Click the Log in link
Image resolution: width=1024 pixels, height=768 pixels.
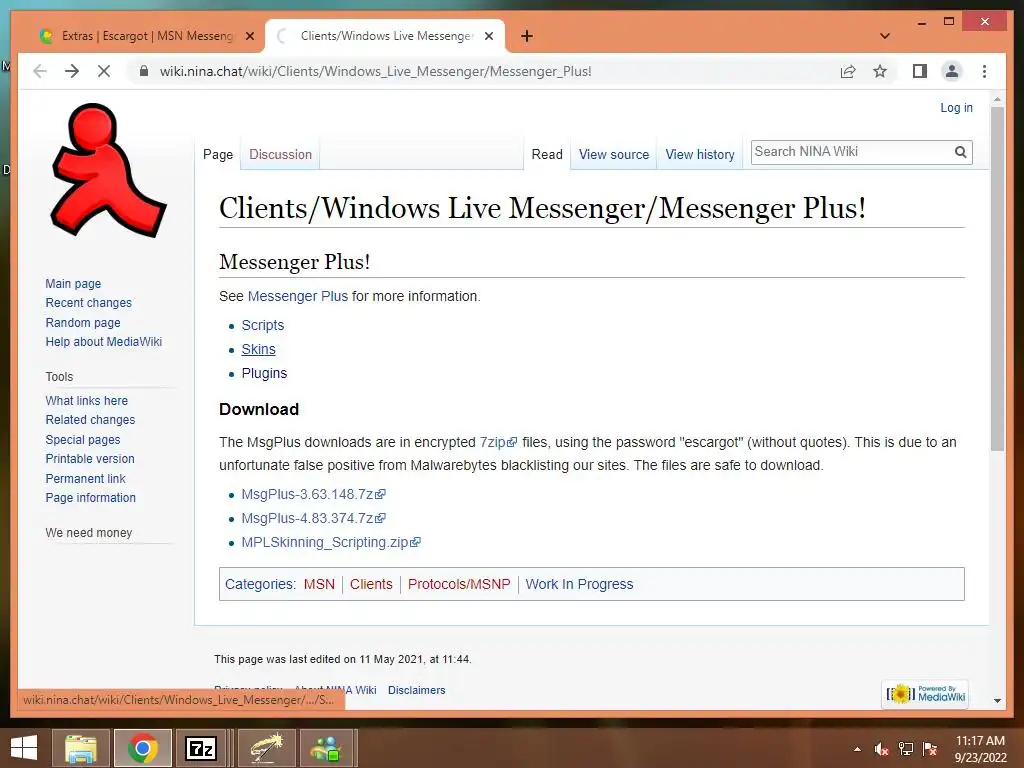click(x=956, y=108)
